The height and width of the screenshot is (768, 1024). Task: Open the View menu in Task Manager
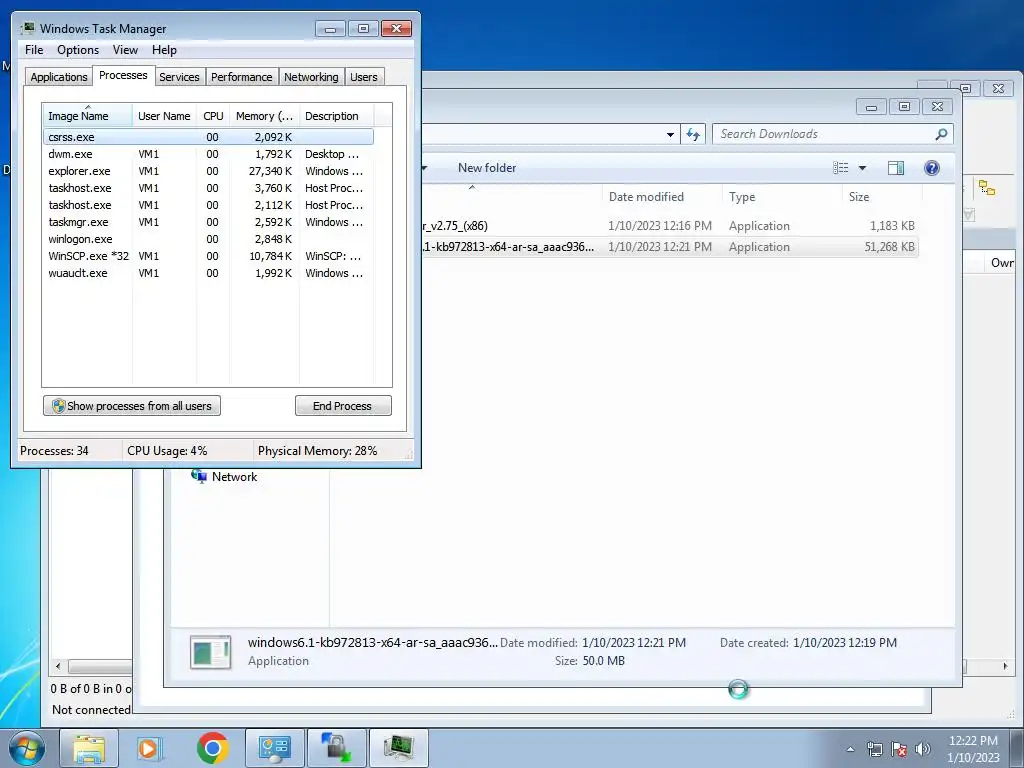(x=125, y=50)
